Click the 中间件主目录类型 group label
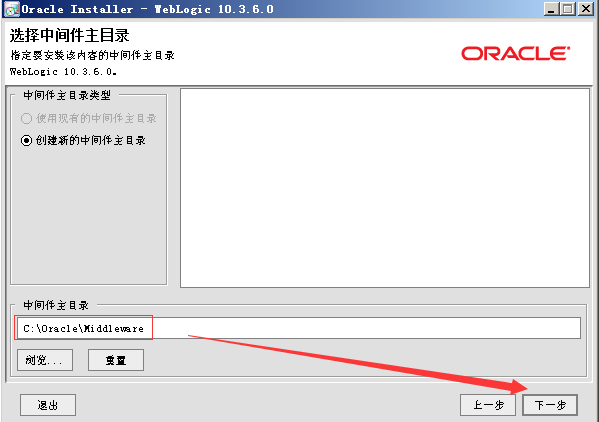Screen dimensions: 599x422 (x=67, y=95)
